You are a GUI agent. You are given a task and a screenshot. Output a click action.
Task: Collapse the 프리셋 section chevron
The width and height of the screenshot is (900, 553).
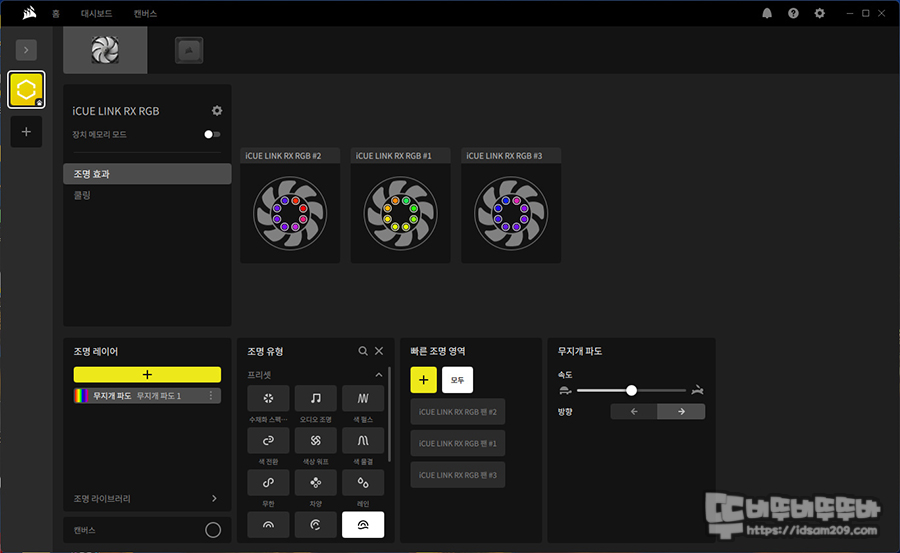[x=379, y=375]
